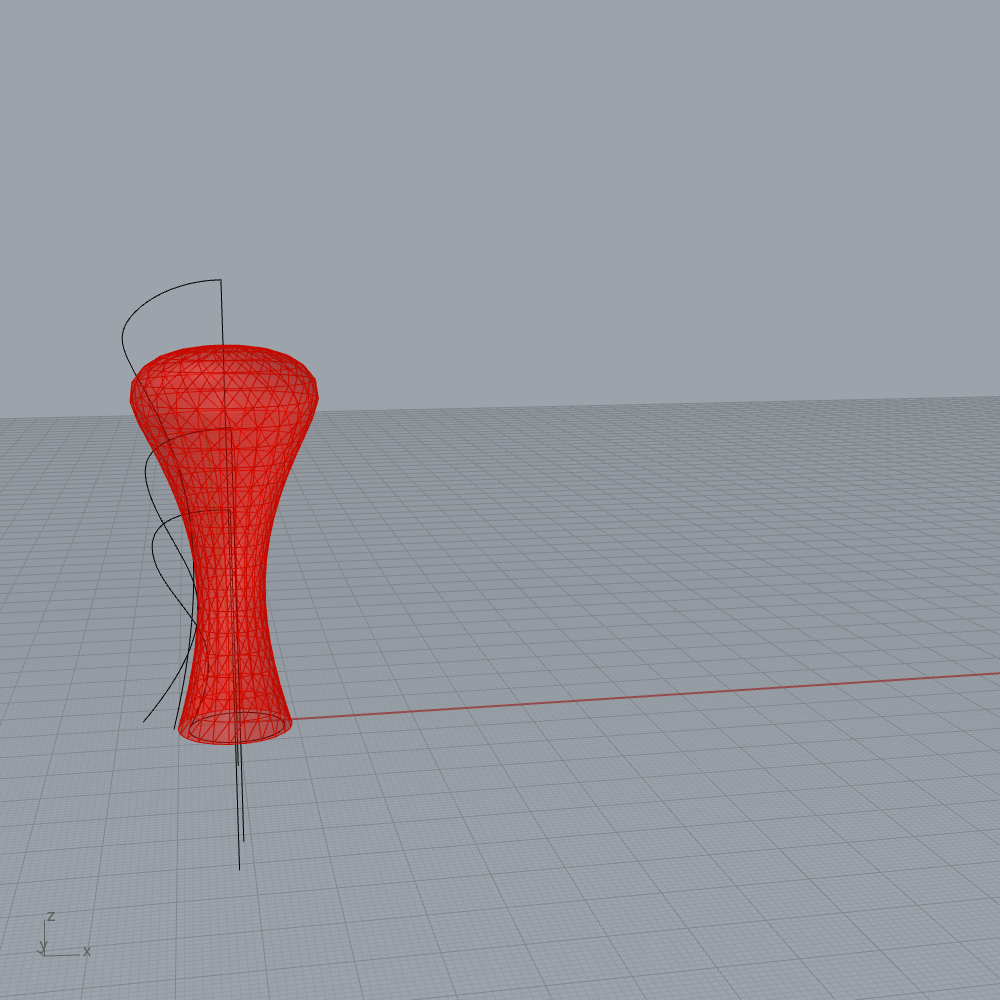
Task: Click the Y label on the axes icon
Action: click(x=43, y=945)
